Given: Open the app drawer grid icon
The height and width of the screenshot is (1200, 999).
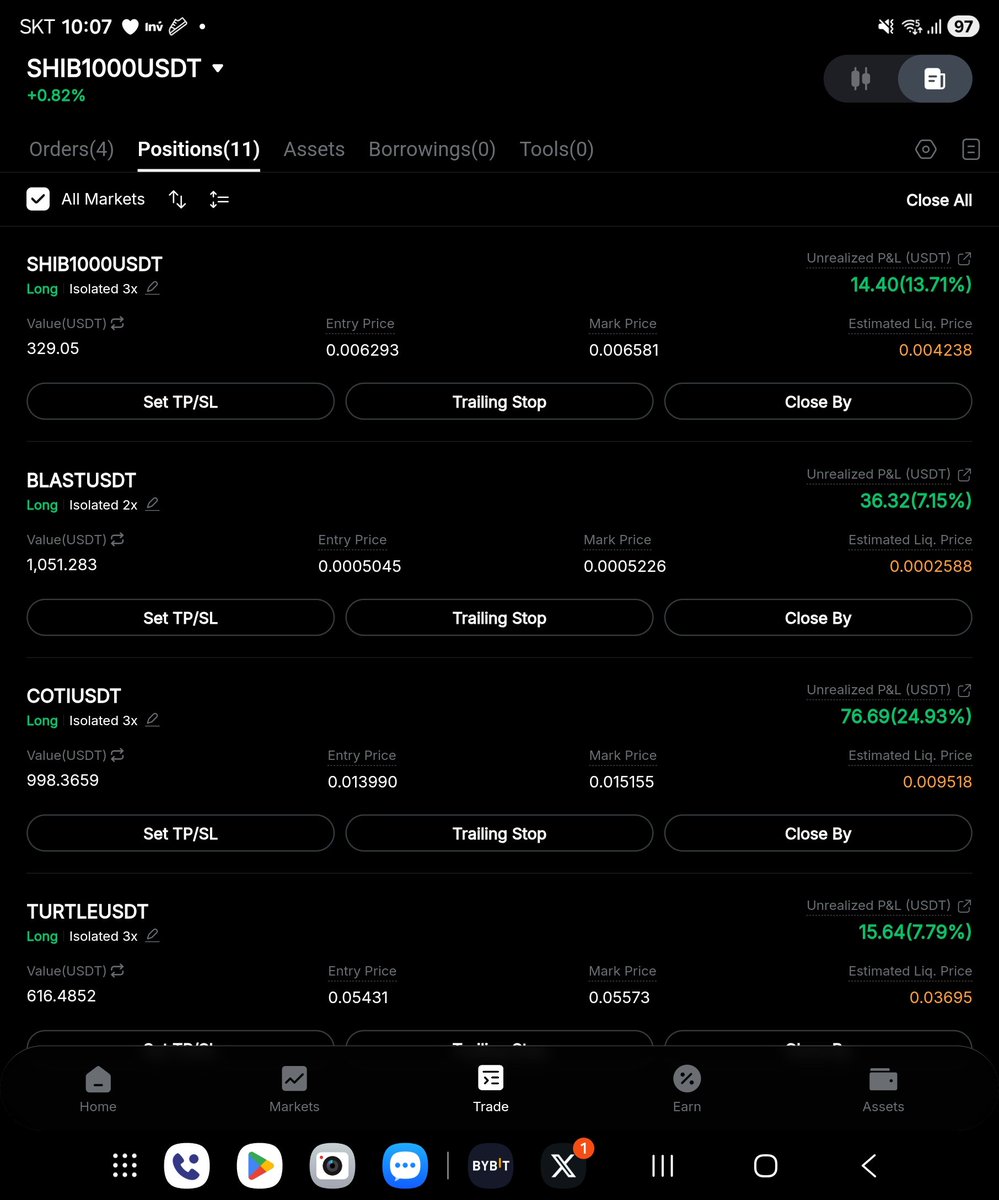Looking at the screenshot, I should (x=124, y=1166).
